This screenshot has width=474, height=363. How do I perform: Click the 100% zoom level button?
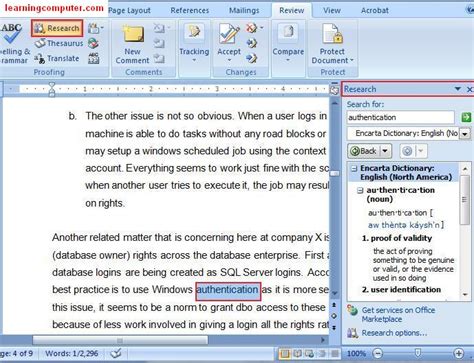[356, 353]
